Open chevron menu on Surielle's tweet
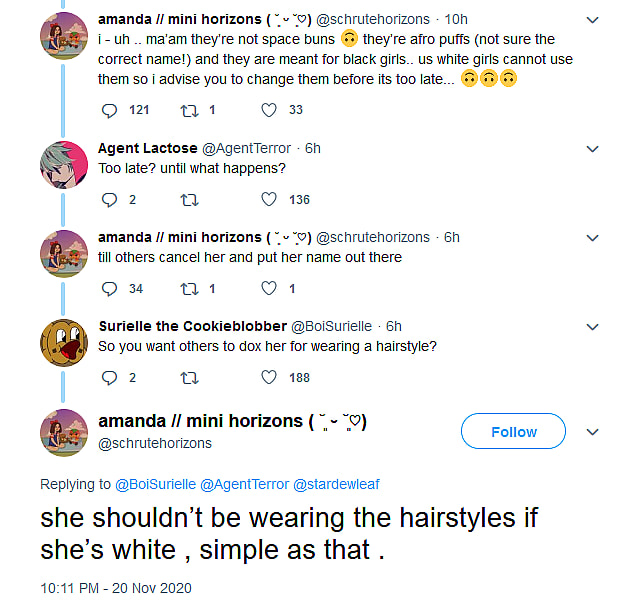Viewport: 640px width, 606px height. pyautogui.click(x=592, y=327)
